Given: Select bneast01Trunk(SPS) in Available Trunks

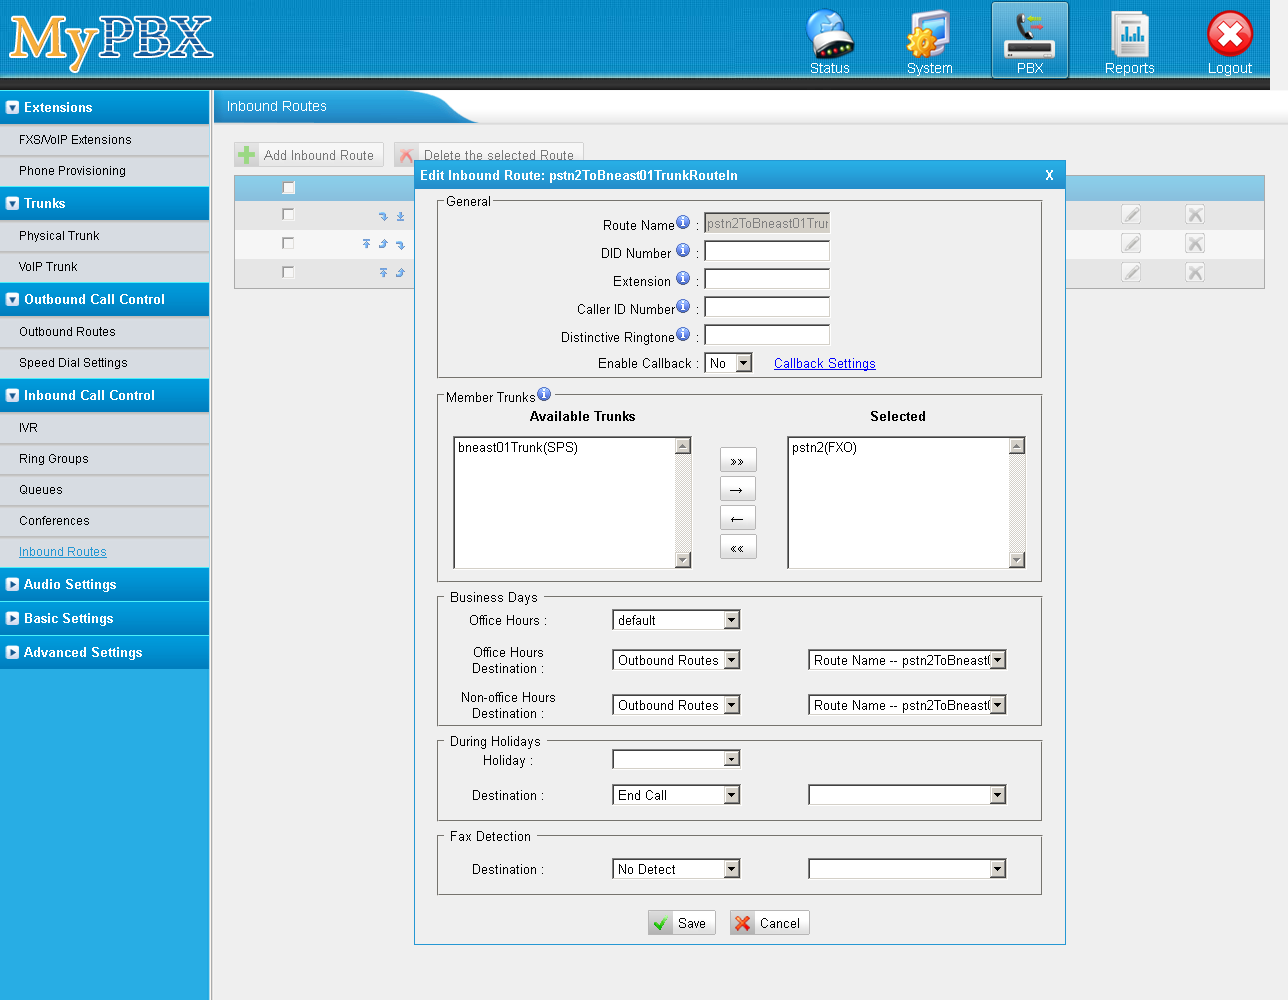Looking at the screenshot, I should tap(518, 448).
